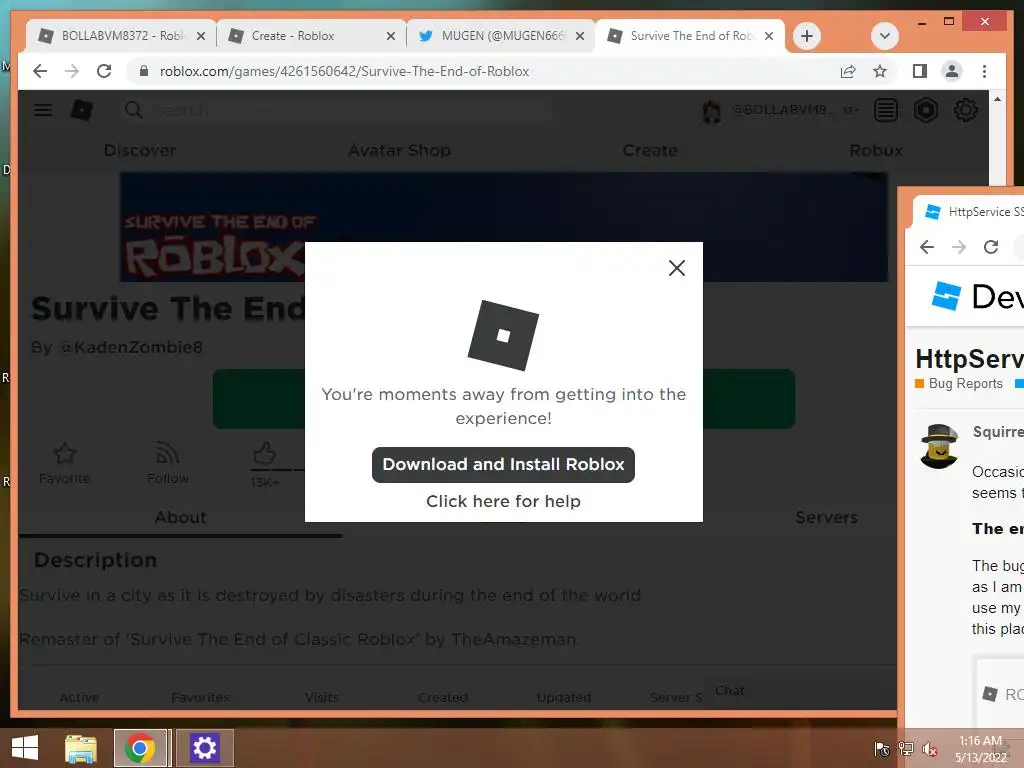Image resolution: width=1024 pixels, height=768 pixels.
Task: Open the Bug Reports category link
Action: (959, 383)
